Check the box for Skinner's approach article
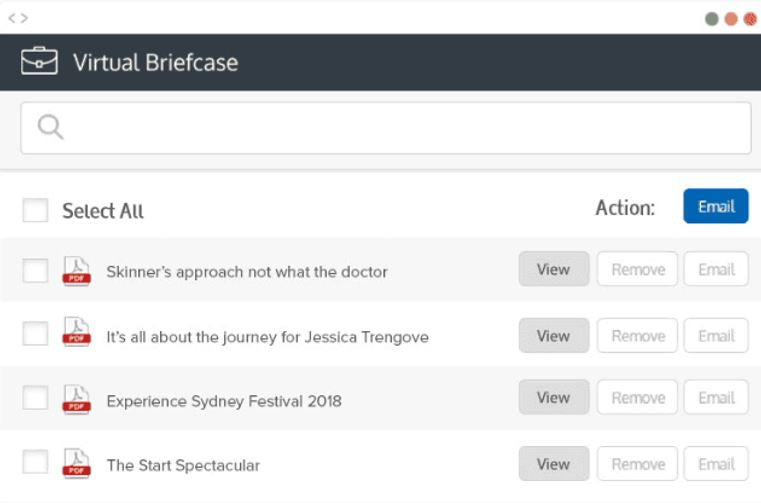 [35, 270]
